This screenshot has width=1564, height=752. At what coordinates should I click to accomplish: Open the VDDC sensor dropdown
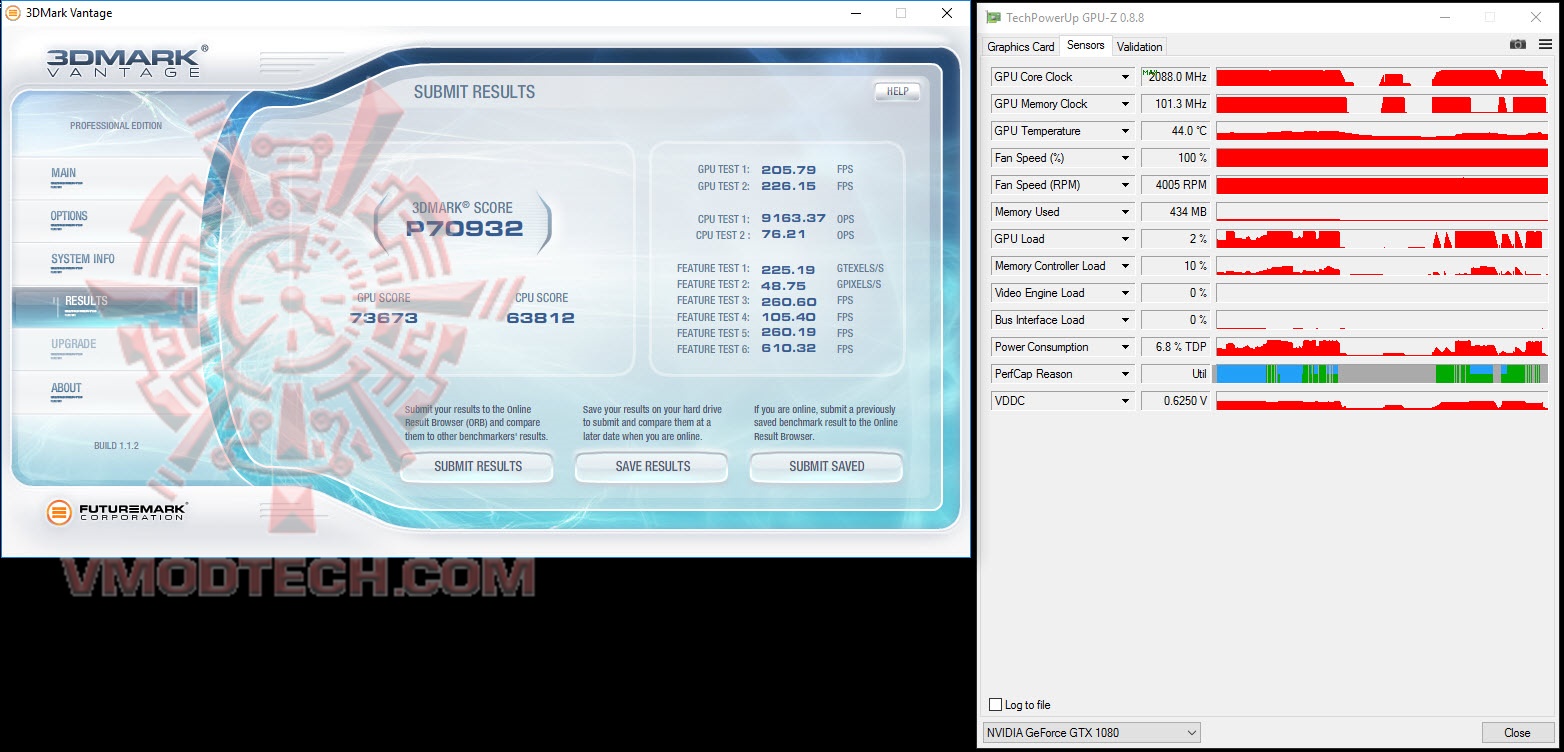point(1125,401)
